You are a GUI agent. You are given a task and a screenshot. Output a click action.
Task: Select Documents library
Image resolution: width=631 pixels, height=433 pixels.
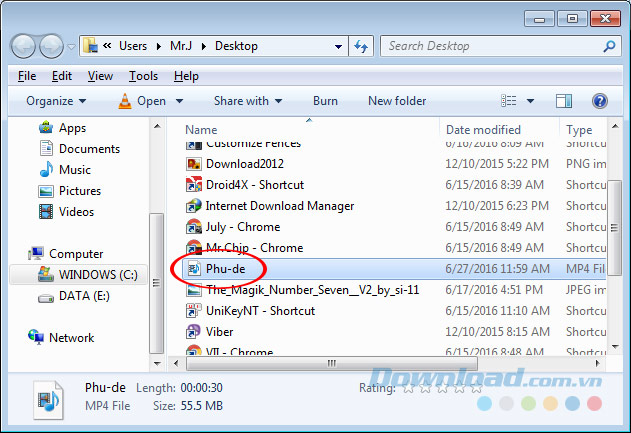(79, 148)
